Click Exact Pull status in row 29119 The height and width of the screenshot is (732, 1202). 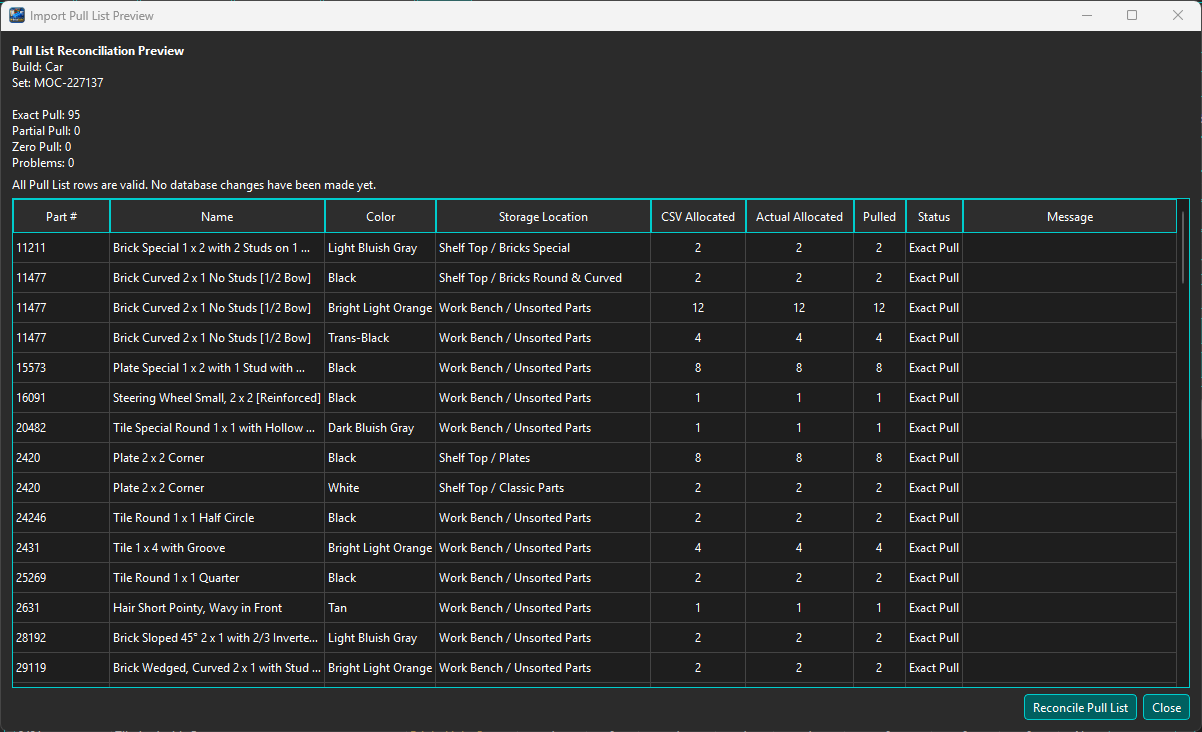(934, 668)
